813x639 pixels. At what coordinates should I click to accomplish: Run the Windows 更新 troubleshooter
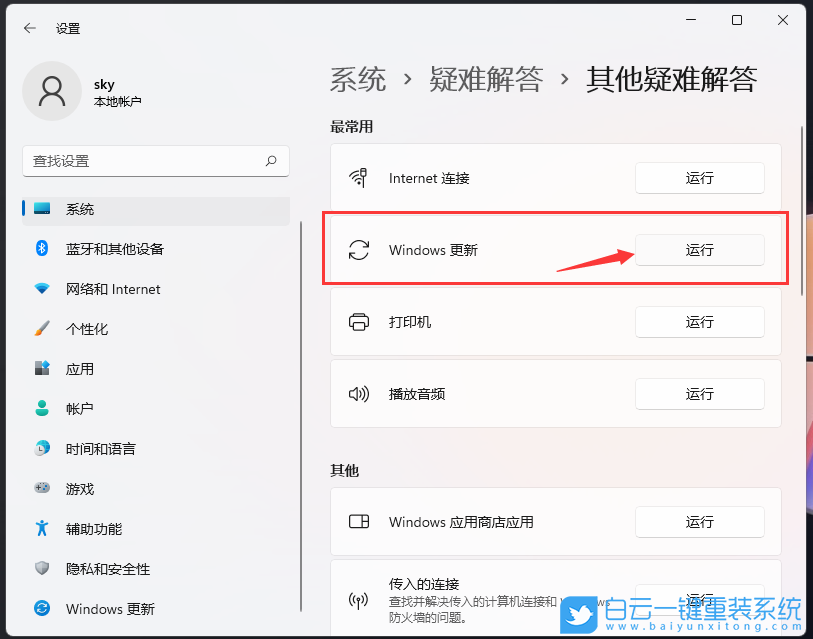pyautogui.click(x=699, y=250)
